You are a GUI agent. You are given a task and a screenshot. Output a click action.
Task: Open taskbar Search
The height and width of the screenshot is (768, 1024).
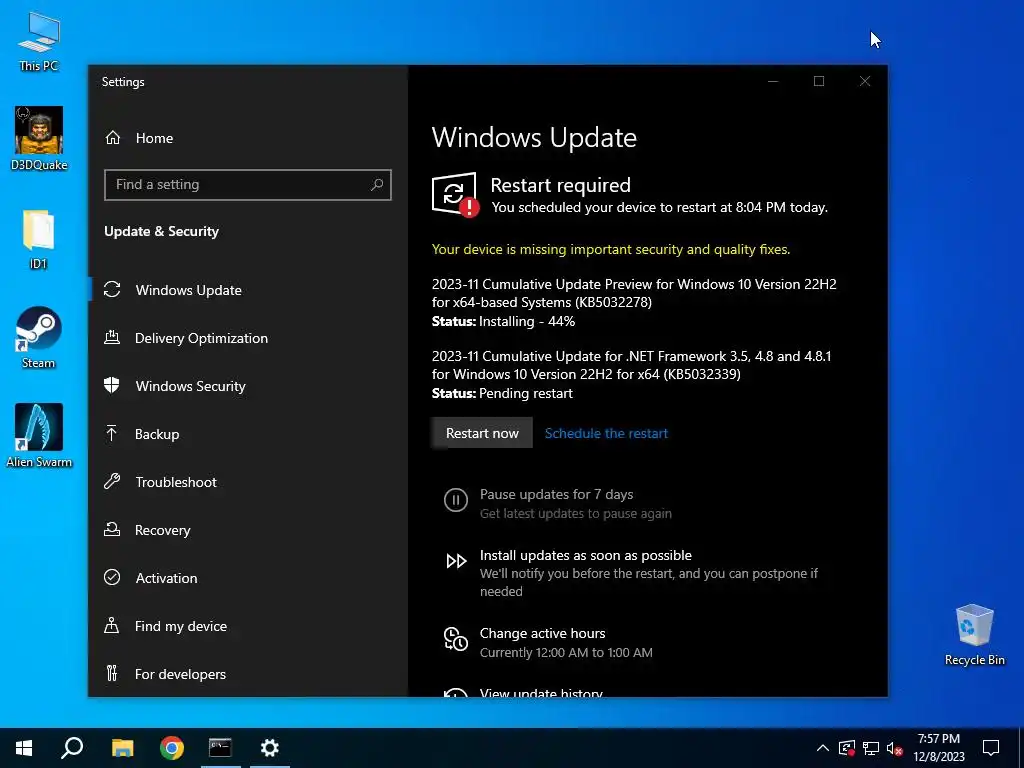coord(72,748)
